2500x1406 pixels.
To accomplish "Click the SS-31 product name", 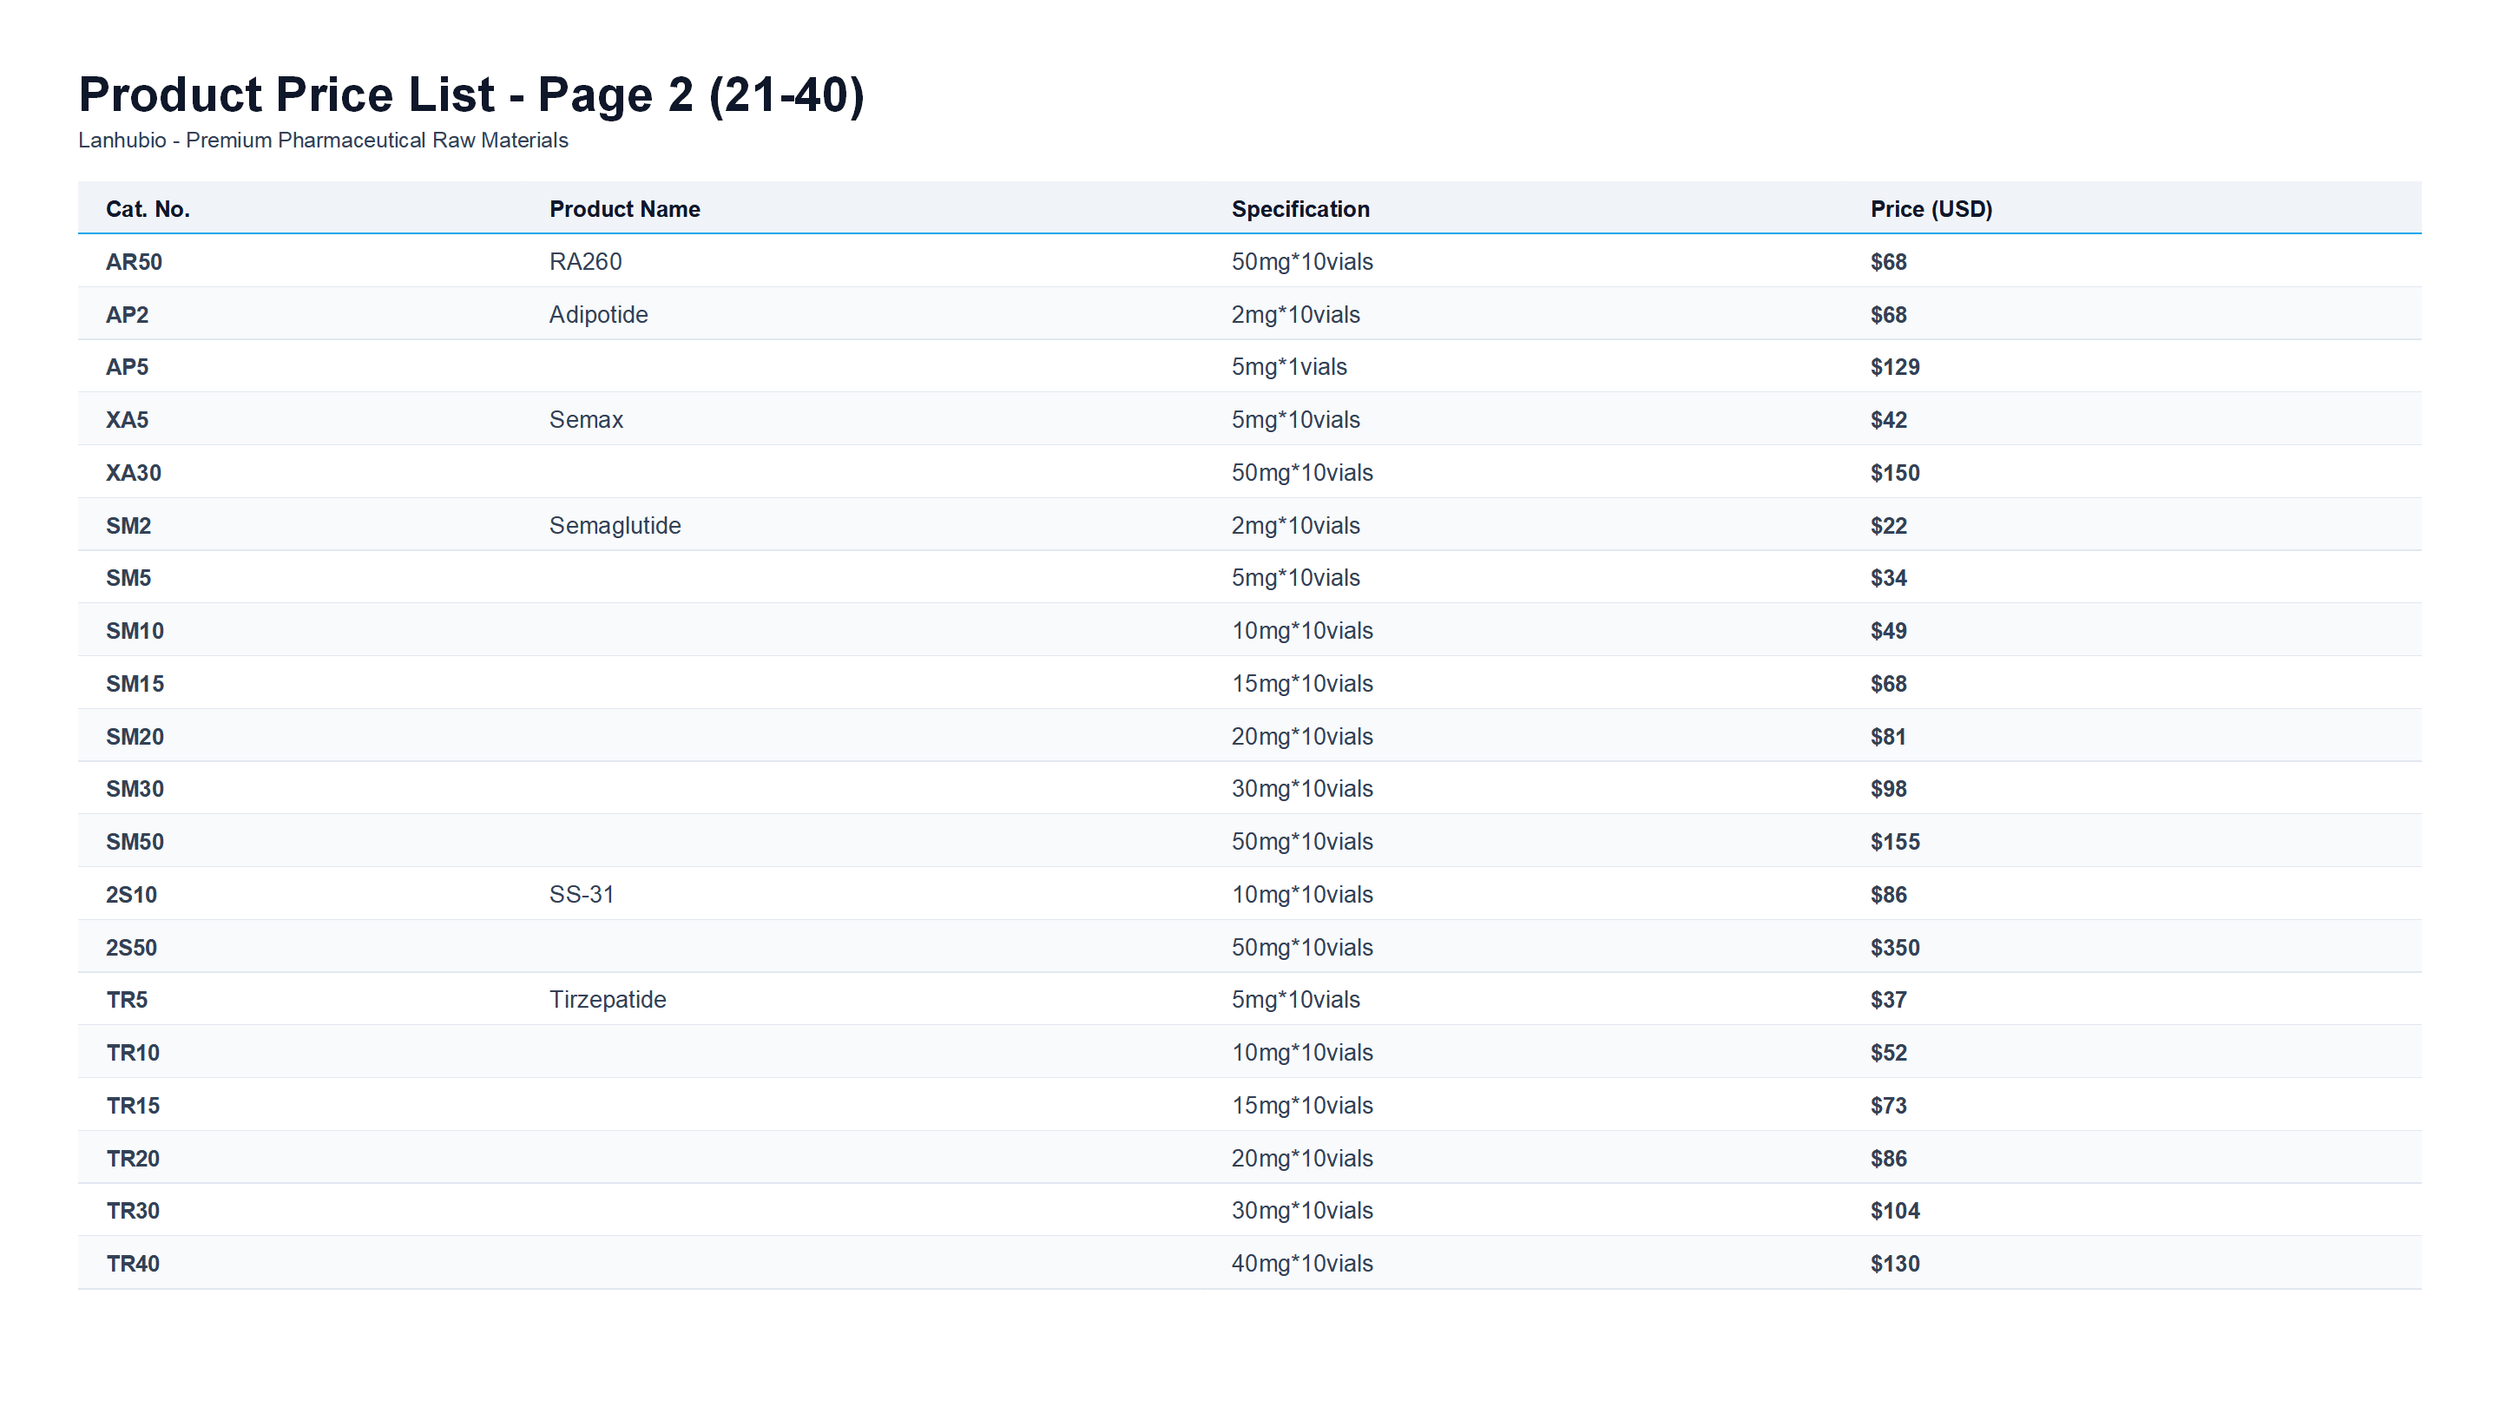I will (x=581, y=895).
